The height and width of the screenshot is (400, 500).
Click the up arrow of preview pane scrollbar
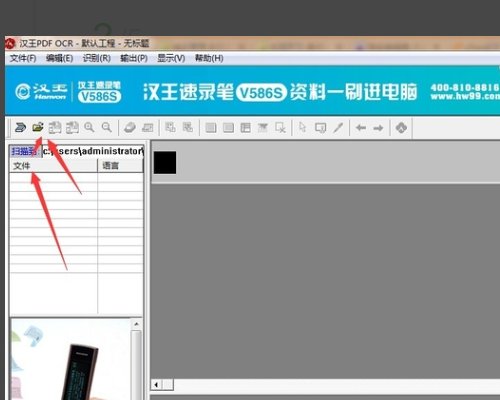coord(136,324)
